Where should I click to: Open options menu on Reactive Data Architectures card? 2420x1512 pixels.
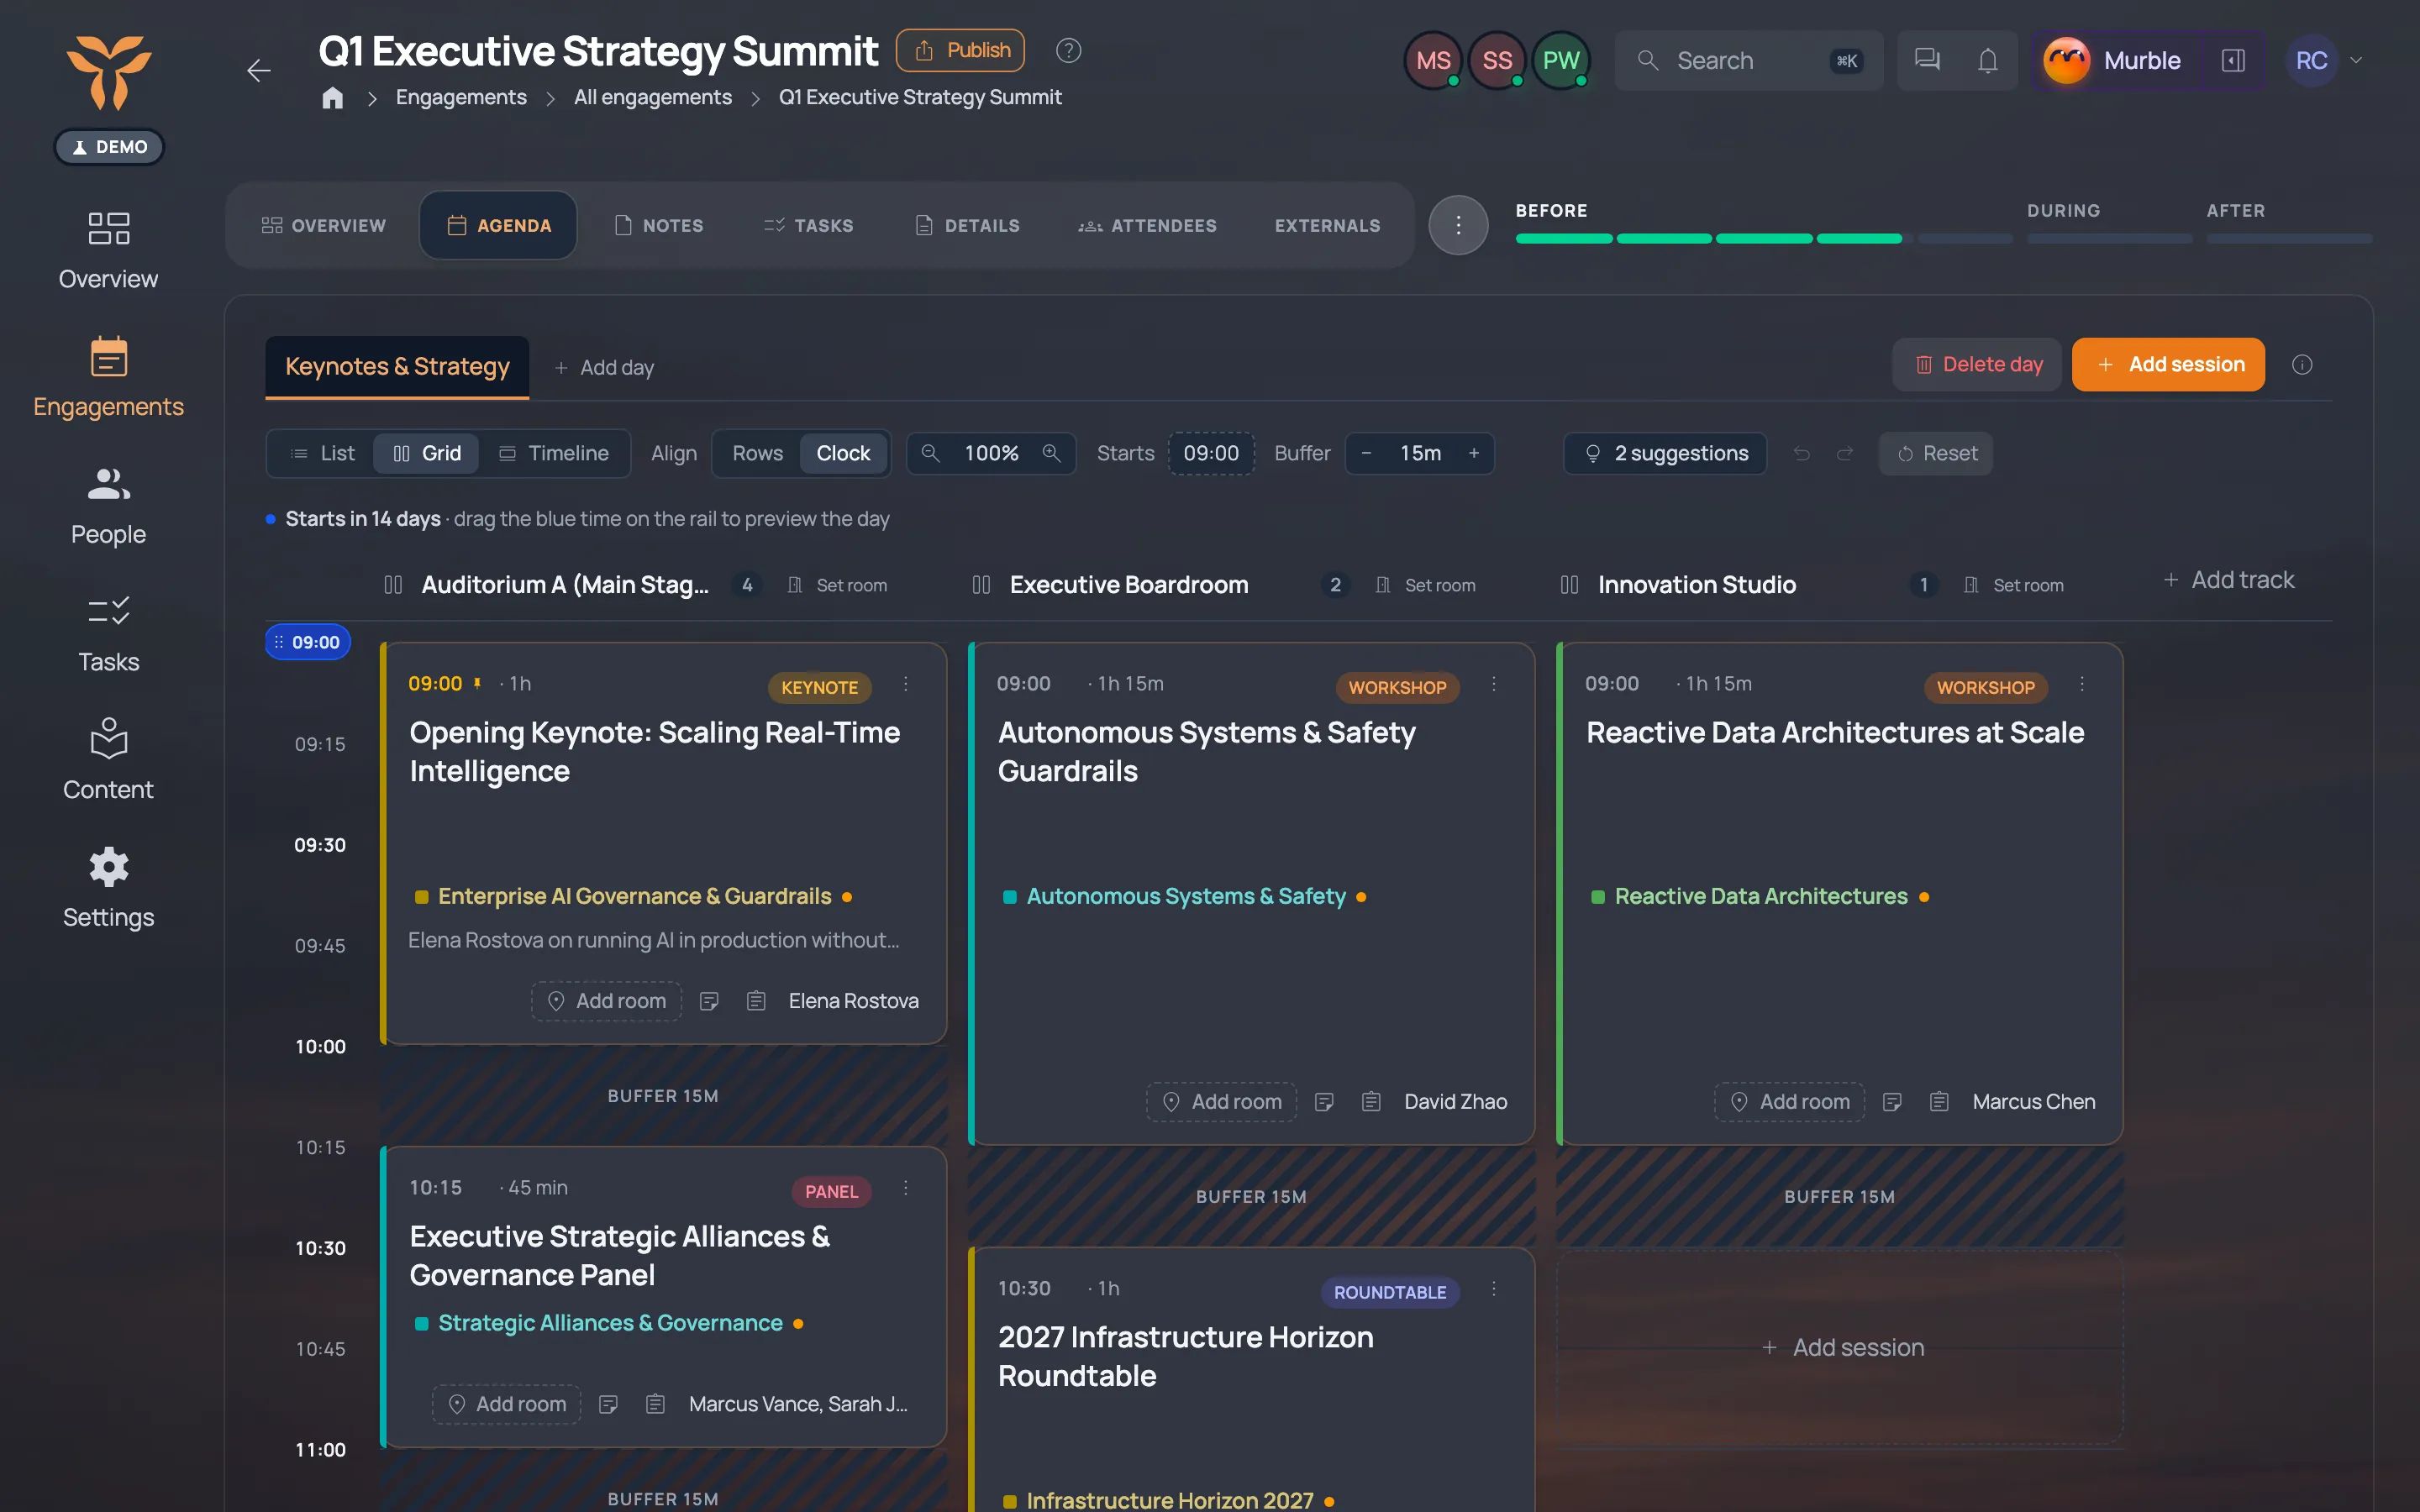(2082, 684)
